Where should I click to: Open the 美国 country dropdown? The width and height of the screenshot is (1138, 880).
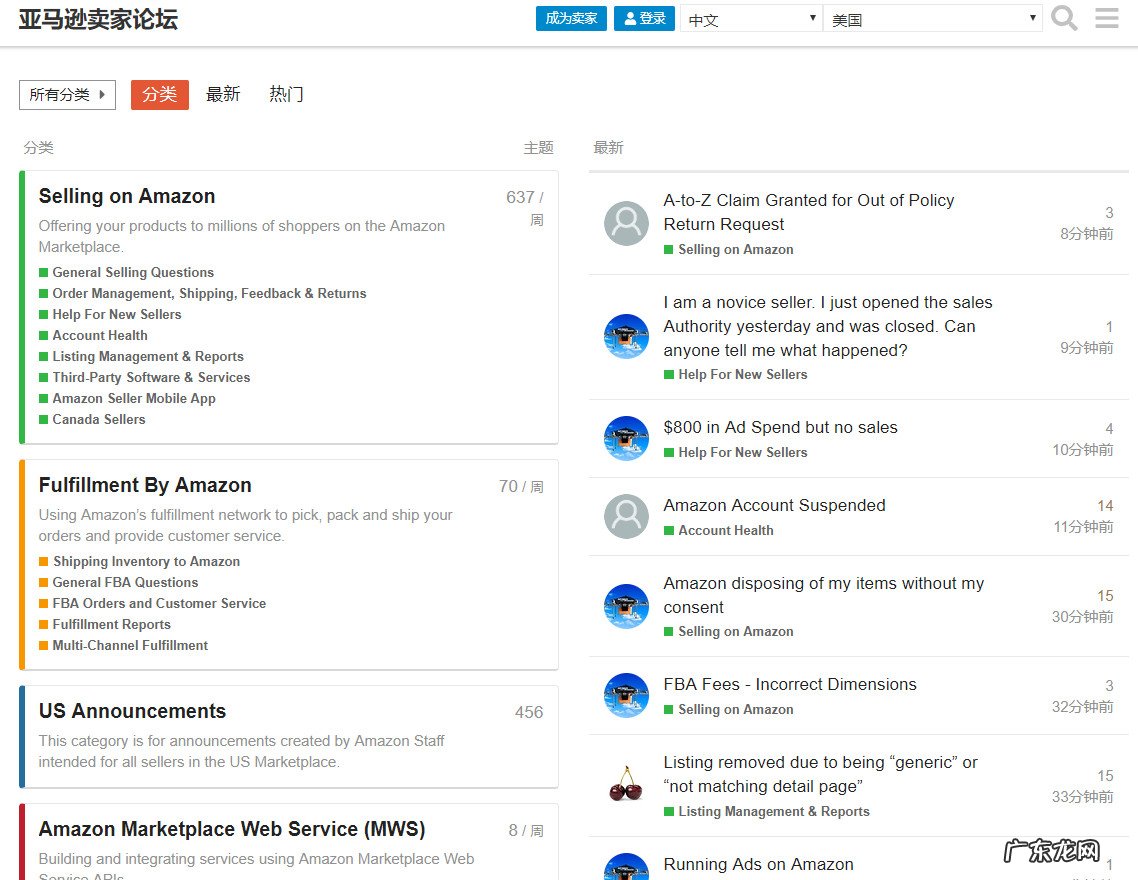tap(932, 19)
